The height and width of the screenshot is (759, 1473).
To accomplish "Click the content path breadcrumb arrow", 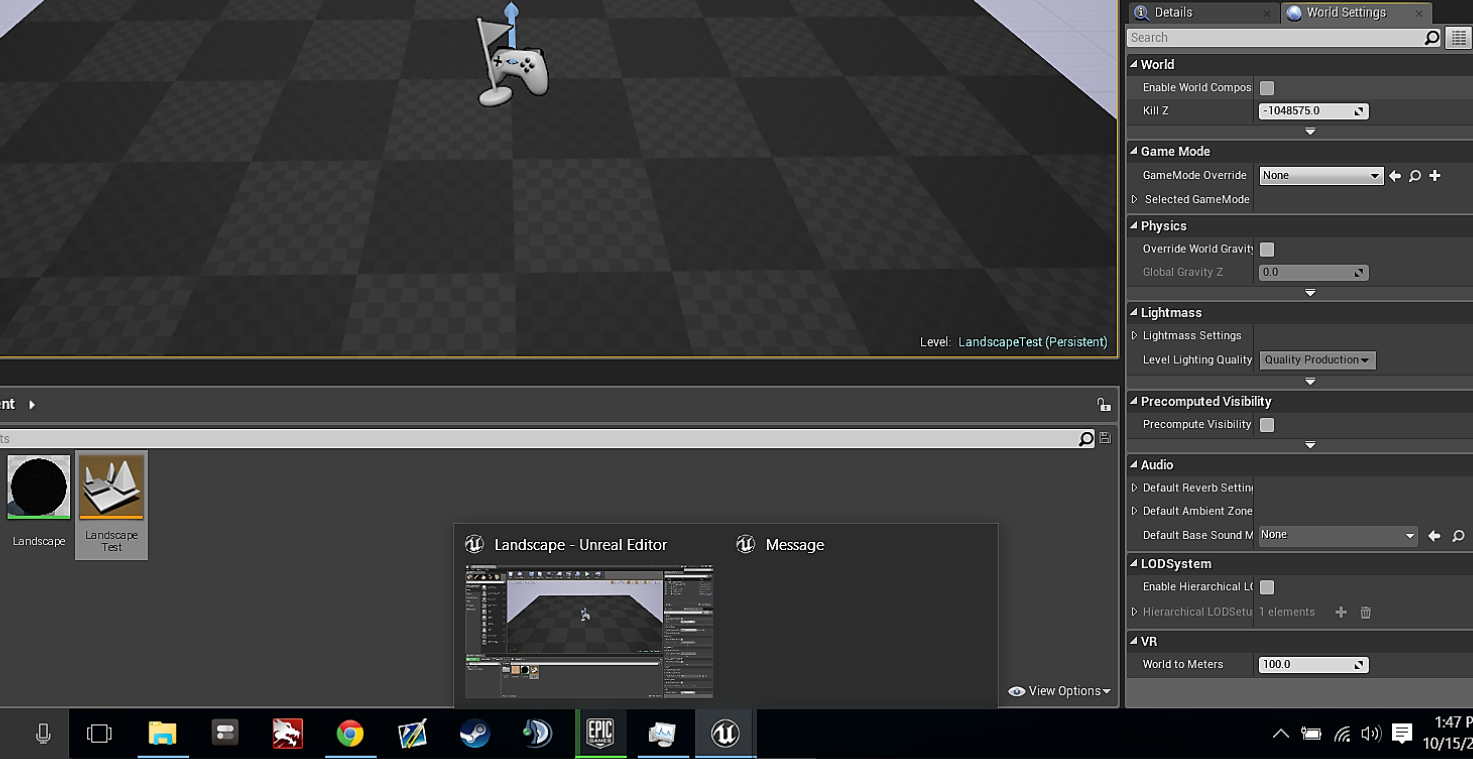I will point(32,405).
